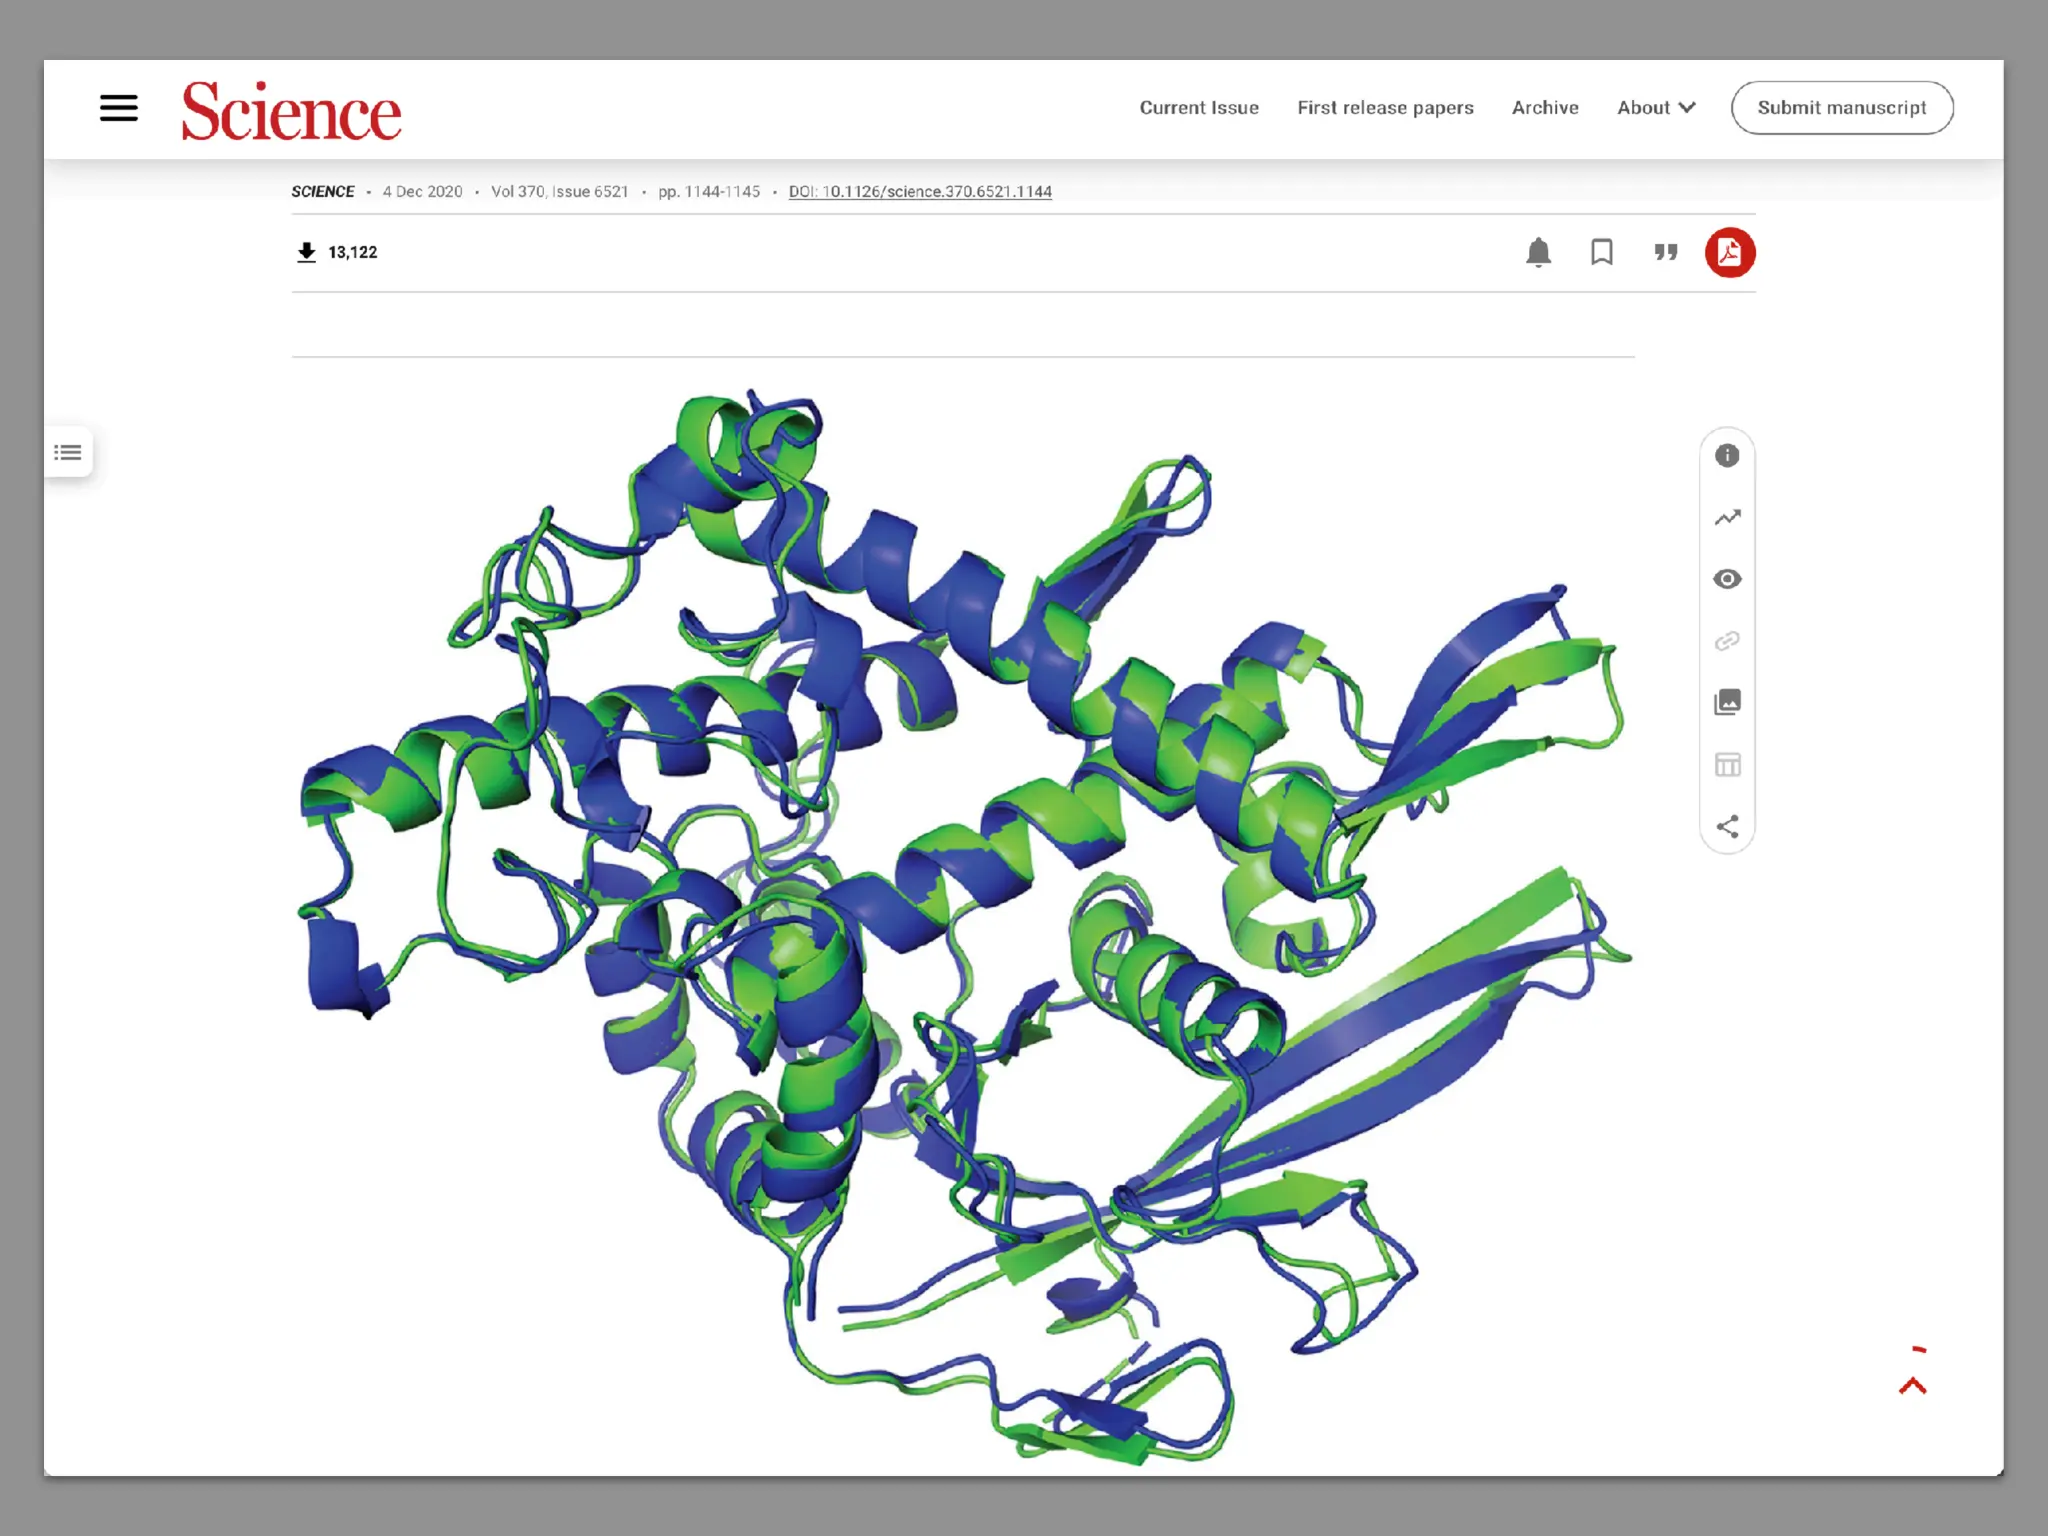Jump to top with the red chevron

coord(1912,1384)
